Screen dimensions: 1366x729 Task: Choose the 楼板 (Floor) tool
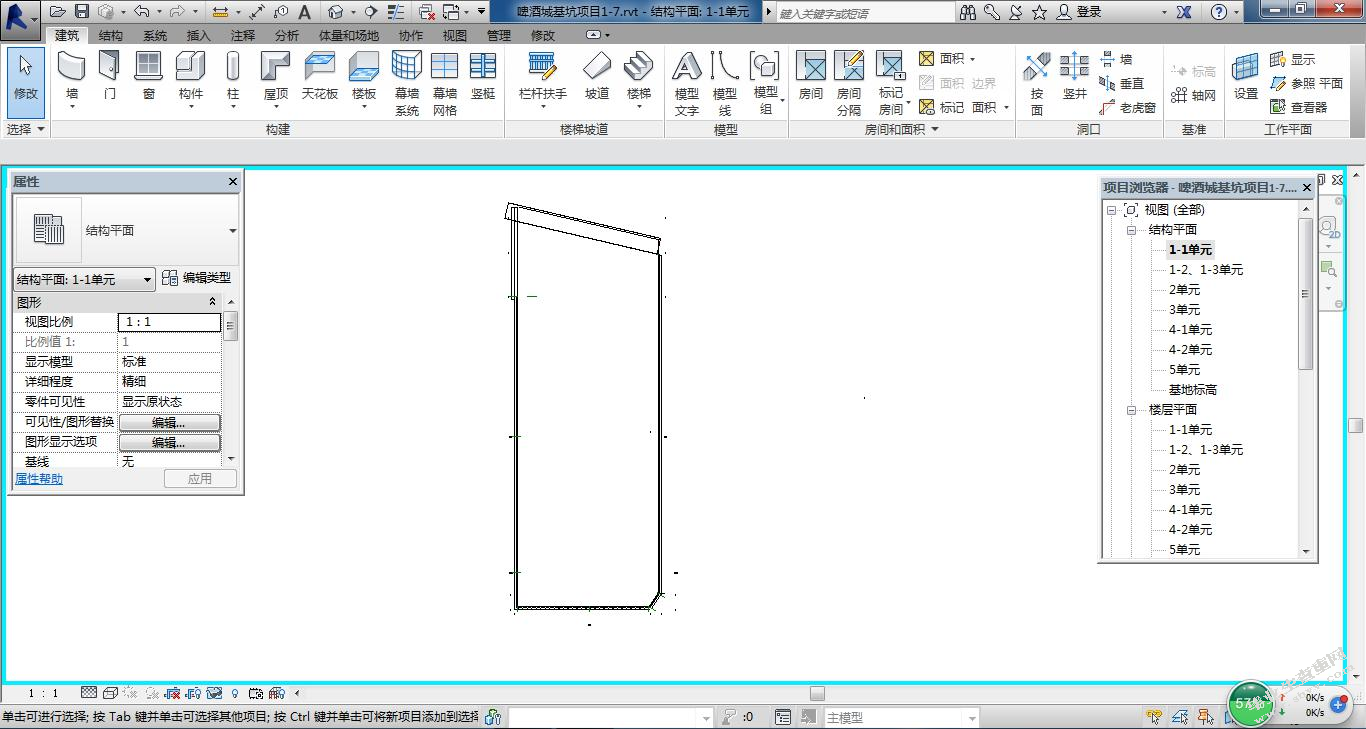tap(364, 78)
